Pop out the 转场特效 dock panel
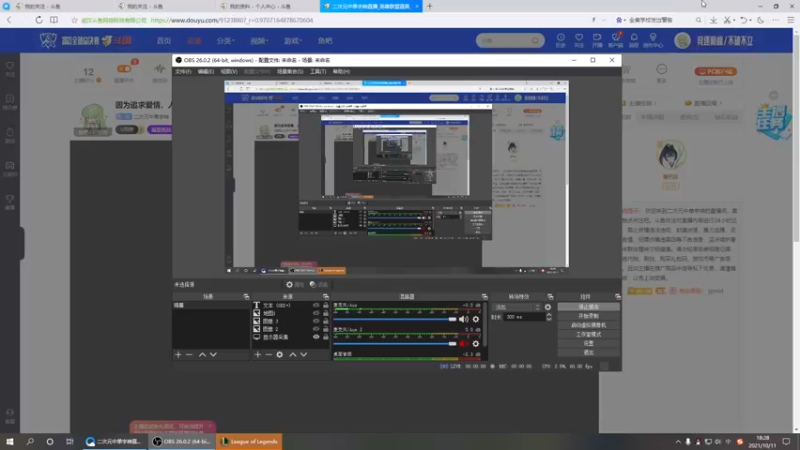 click(x=550, y=296)
